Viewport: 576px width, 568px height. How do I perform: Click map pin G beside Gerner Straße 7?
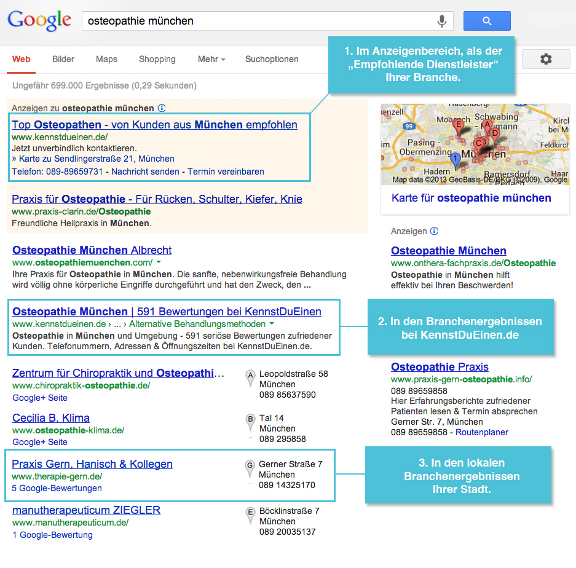250,468
